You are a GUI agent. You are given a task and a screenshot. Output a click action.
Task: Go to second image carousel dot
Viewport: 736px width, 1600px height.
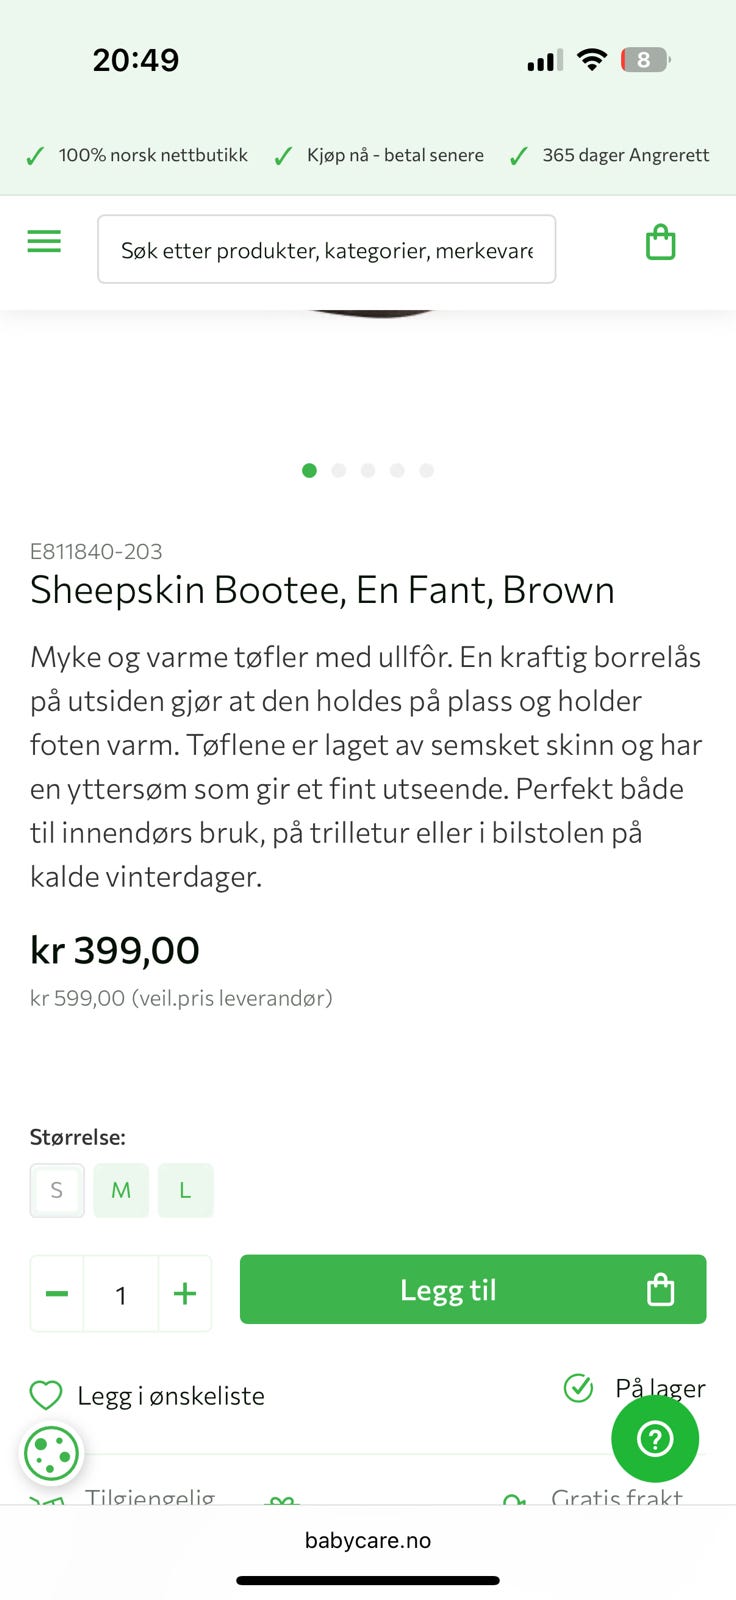tap(339, 470)
